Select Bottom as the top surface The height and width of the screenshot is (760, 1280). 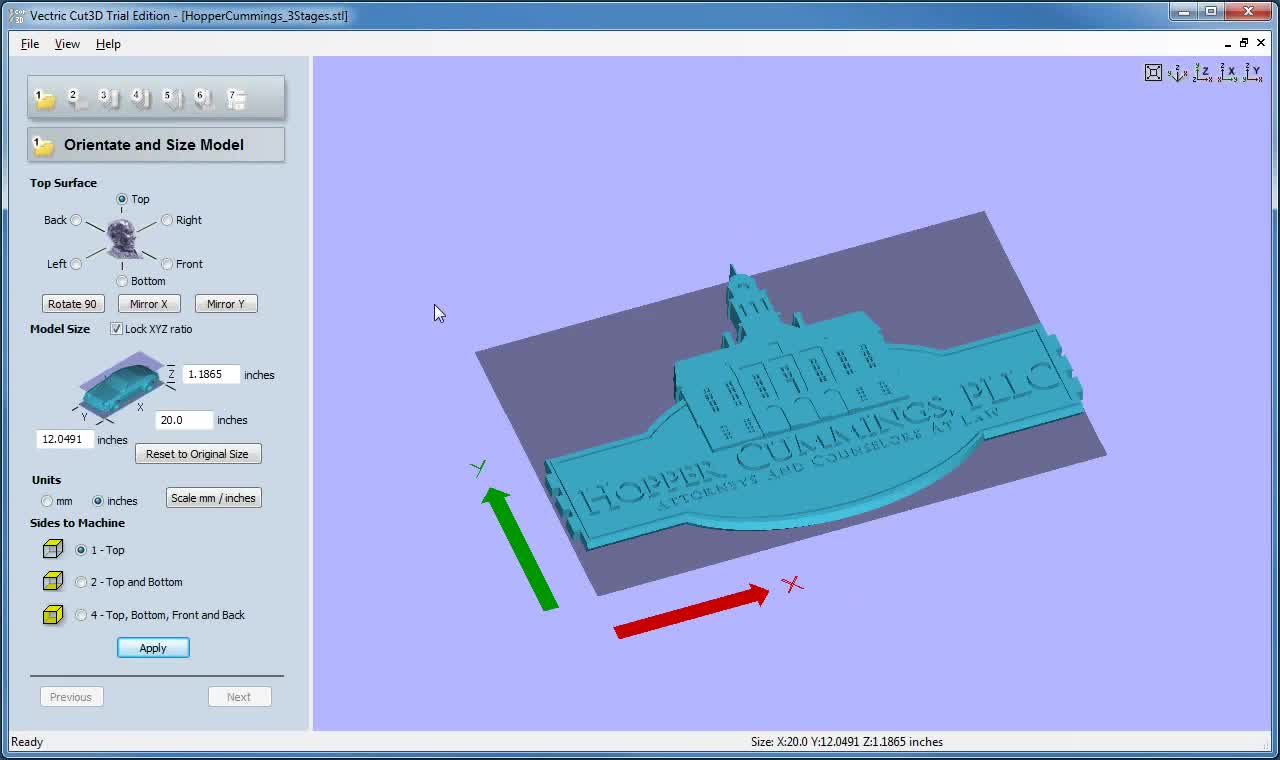[122, 281]
